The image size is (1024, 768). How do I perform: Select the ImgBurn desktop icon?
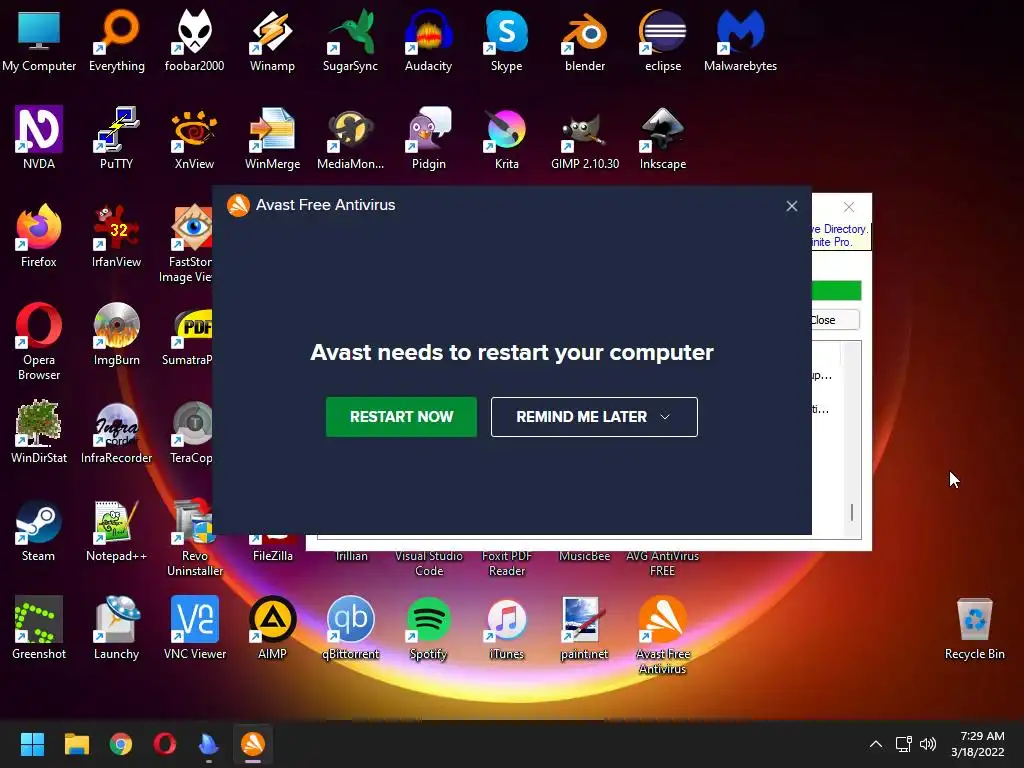(x=117, y=334)
